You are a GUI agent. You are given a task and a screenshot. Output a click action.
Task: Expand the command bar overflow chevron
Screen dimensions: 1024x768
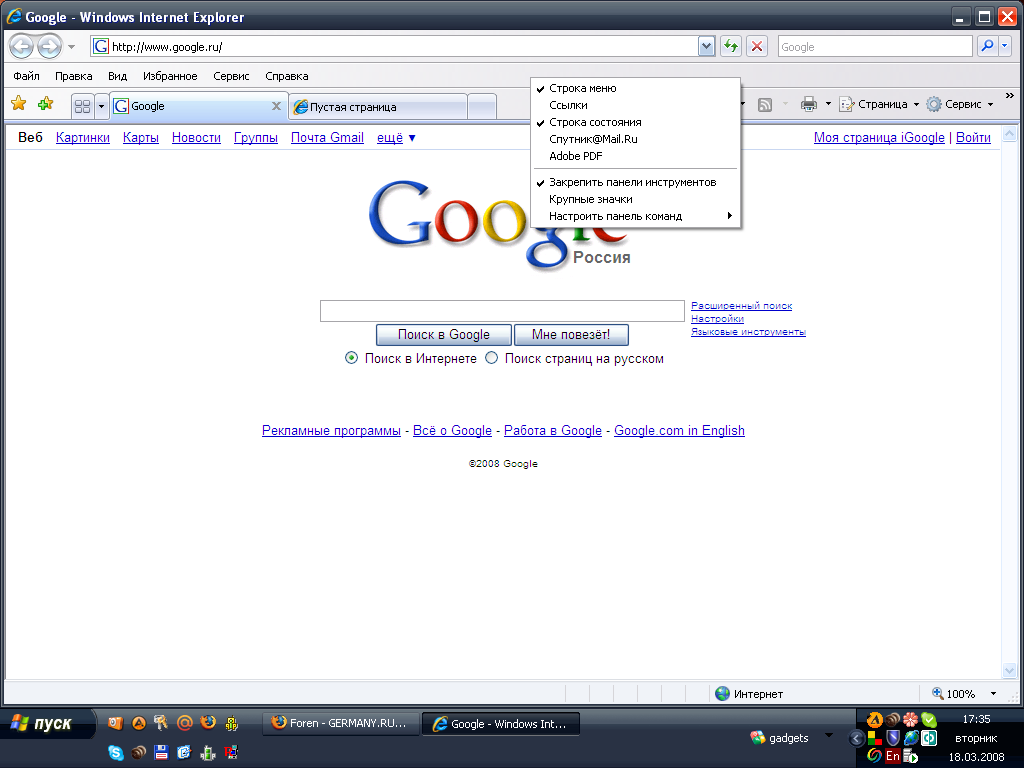1010,95
